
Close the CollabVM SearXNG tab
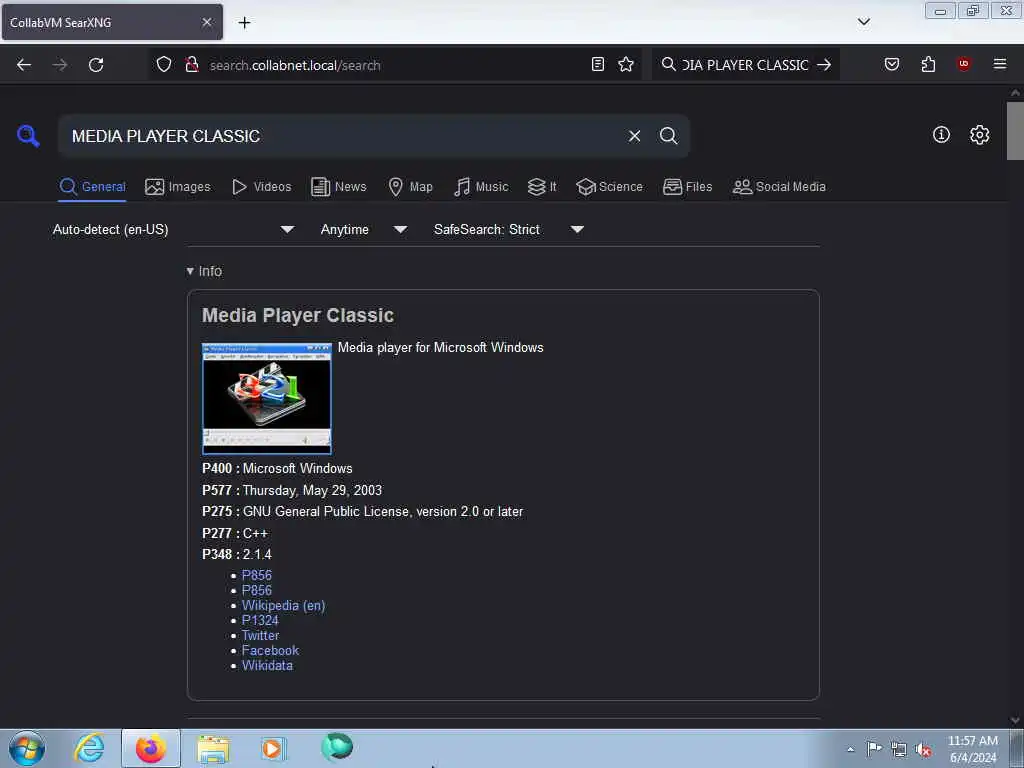coord(207,22)
